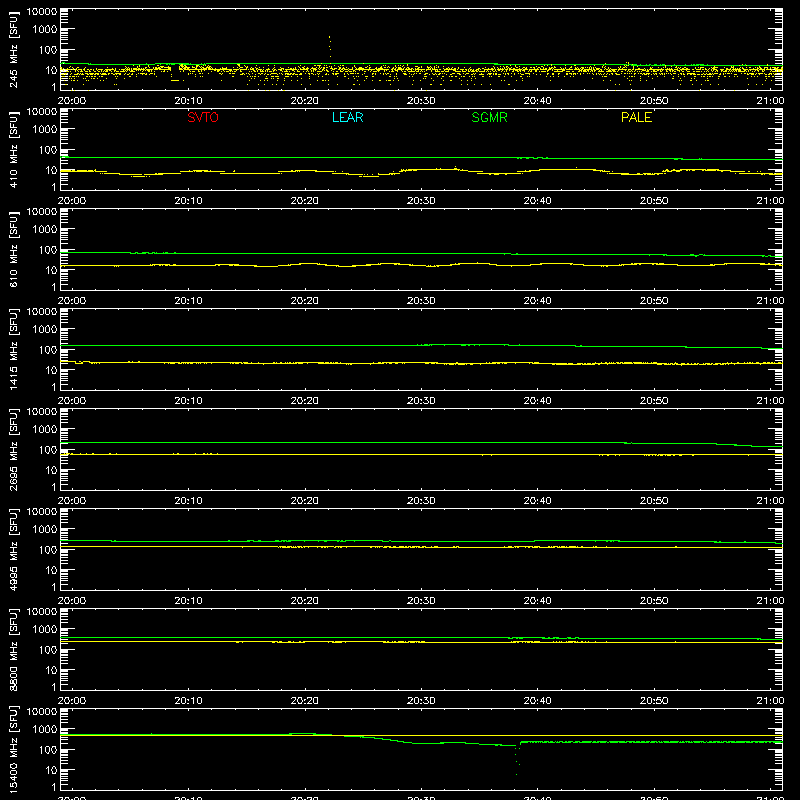Viewport: 800px width, 800px height.
Task: Click 20:10 time label under 610 MHz panel
Action: pos(188,301)
